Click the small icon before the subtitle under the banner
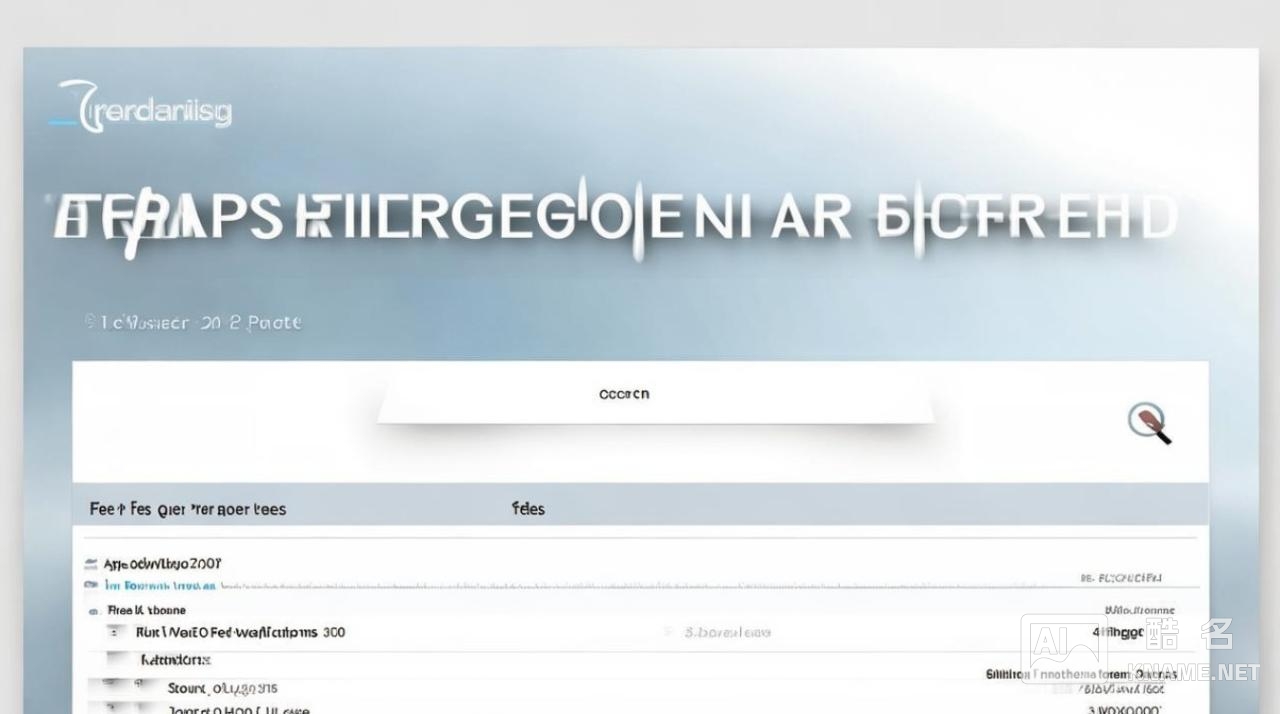 coord(90,322)
